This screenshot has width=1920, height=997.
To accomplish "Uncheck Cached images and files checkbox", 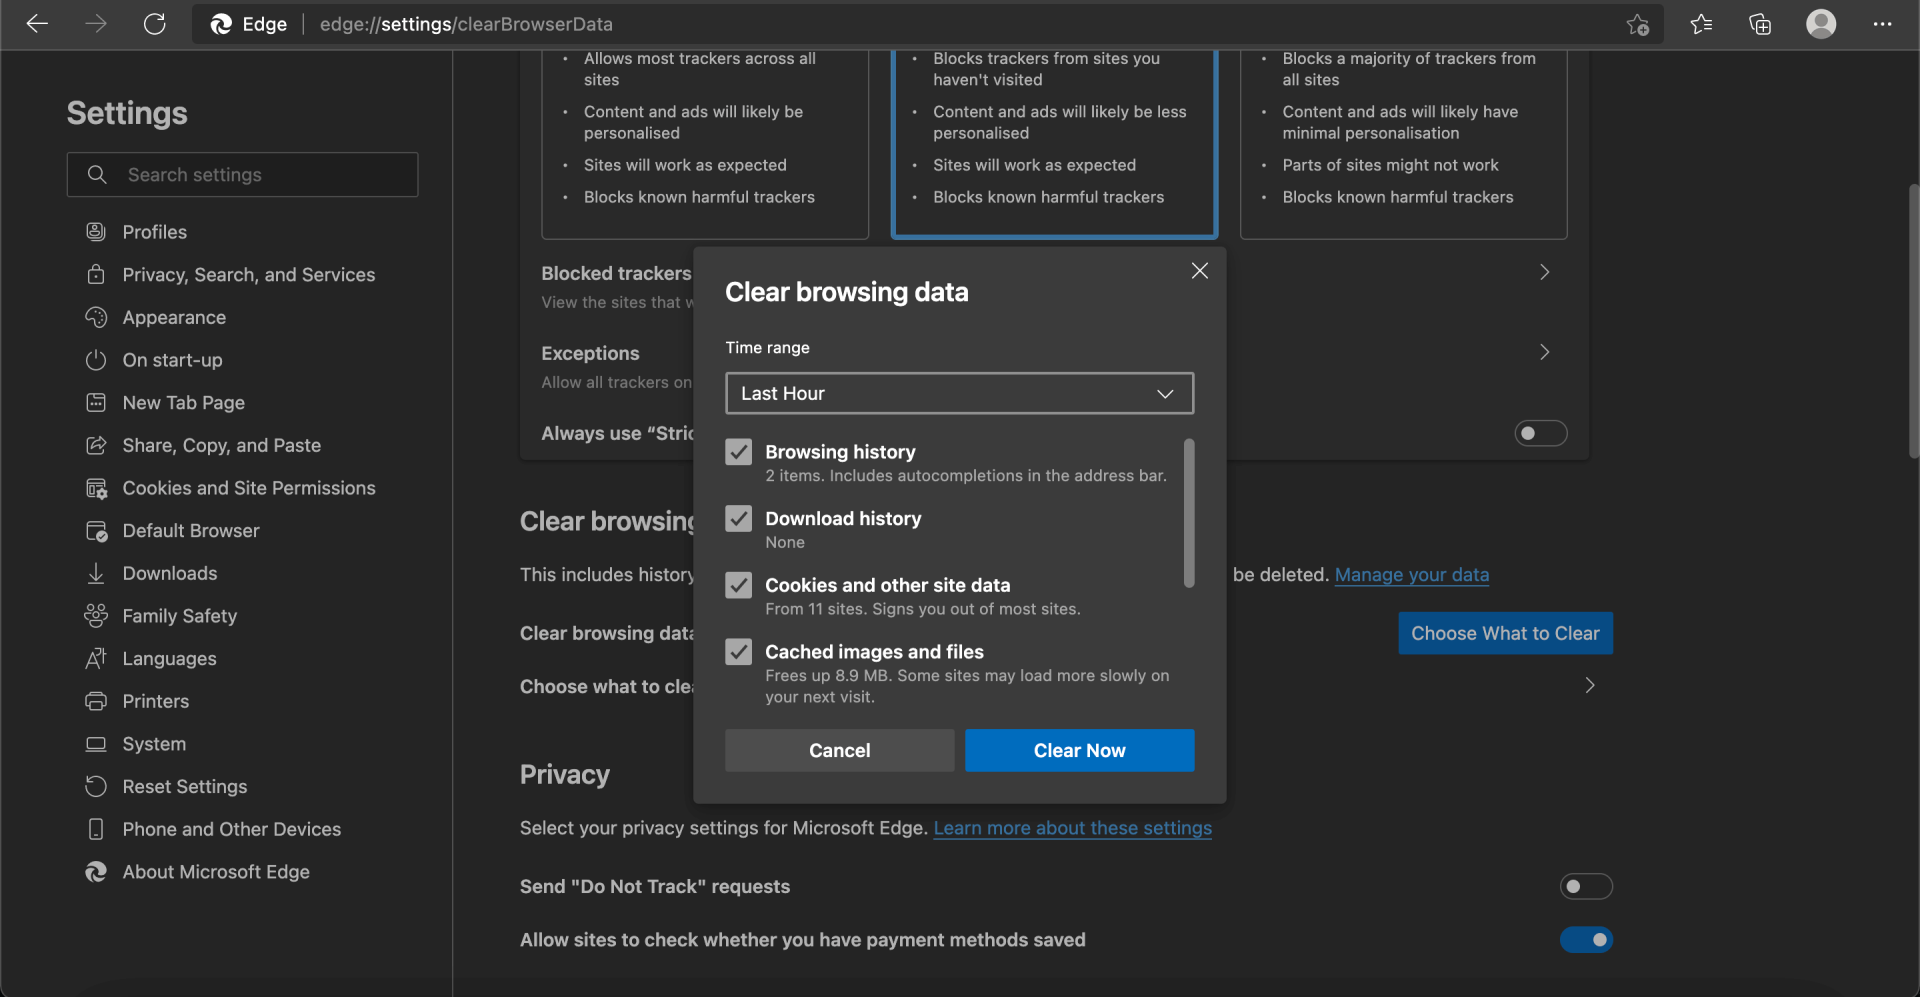I will [739, 652].
